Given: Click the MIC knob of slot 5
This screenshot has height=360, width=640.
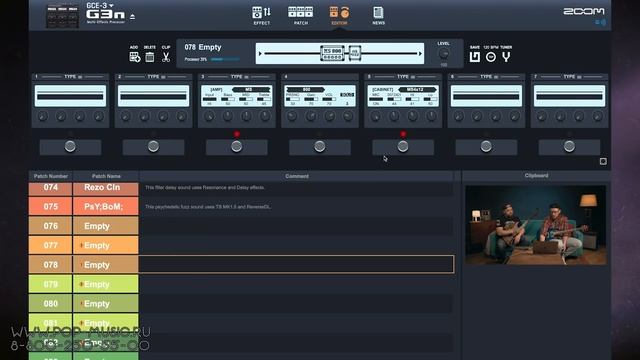Looking at the screenshot, I should pos(376,116).
